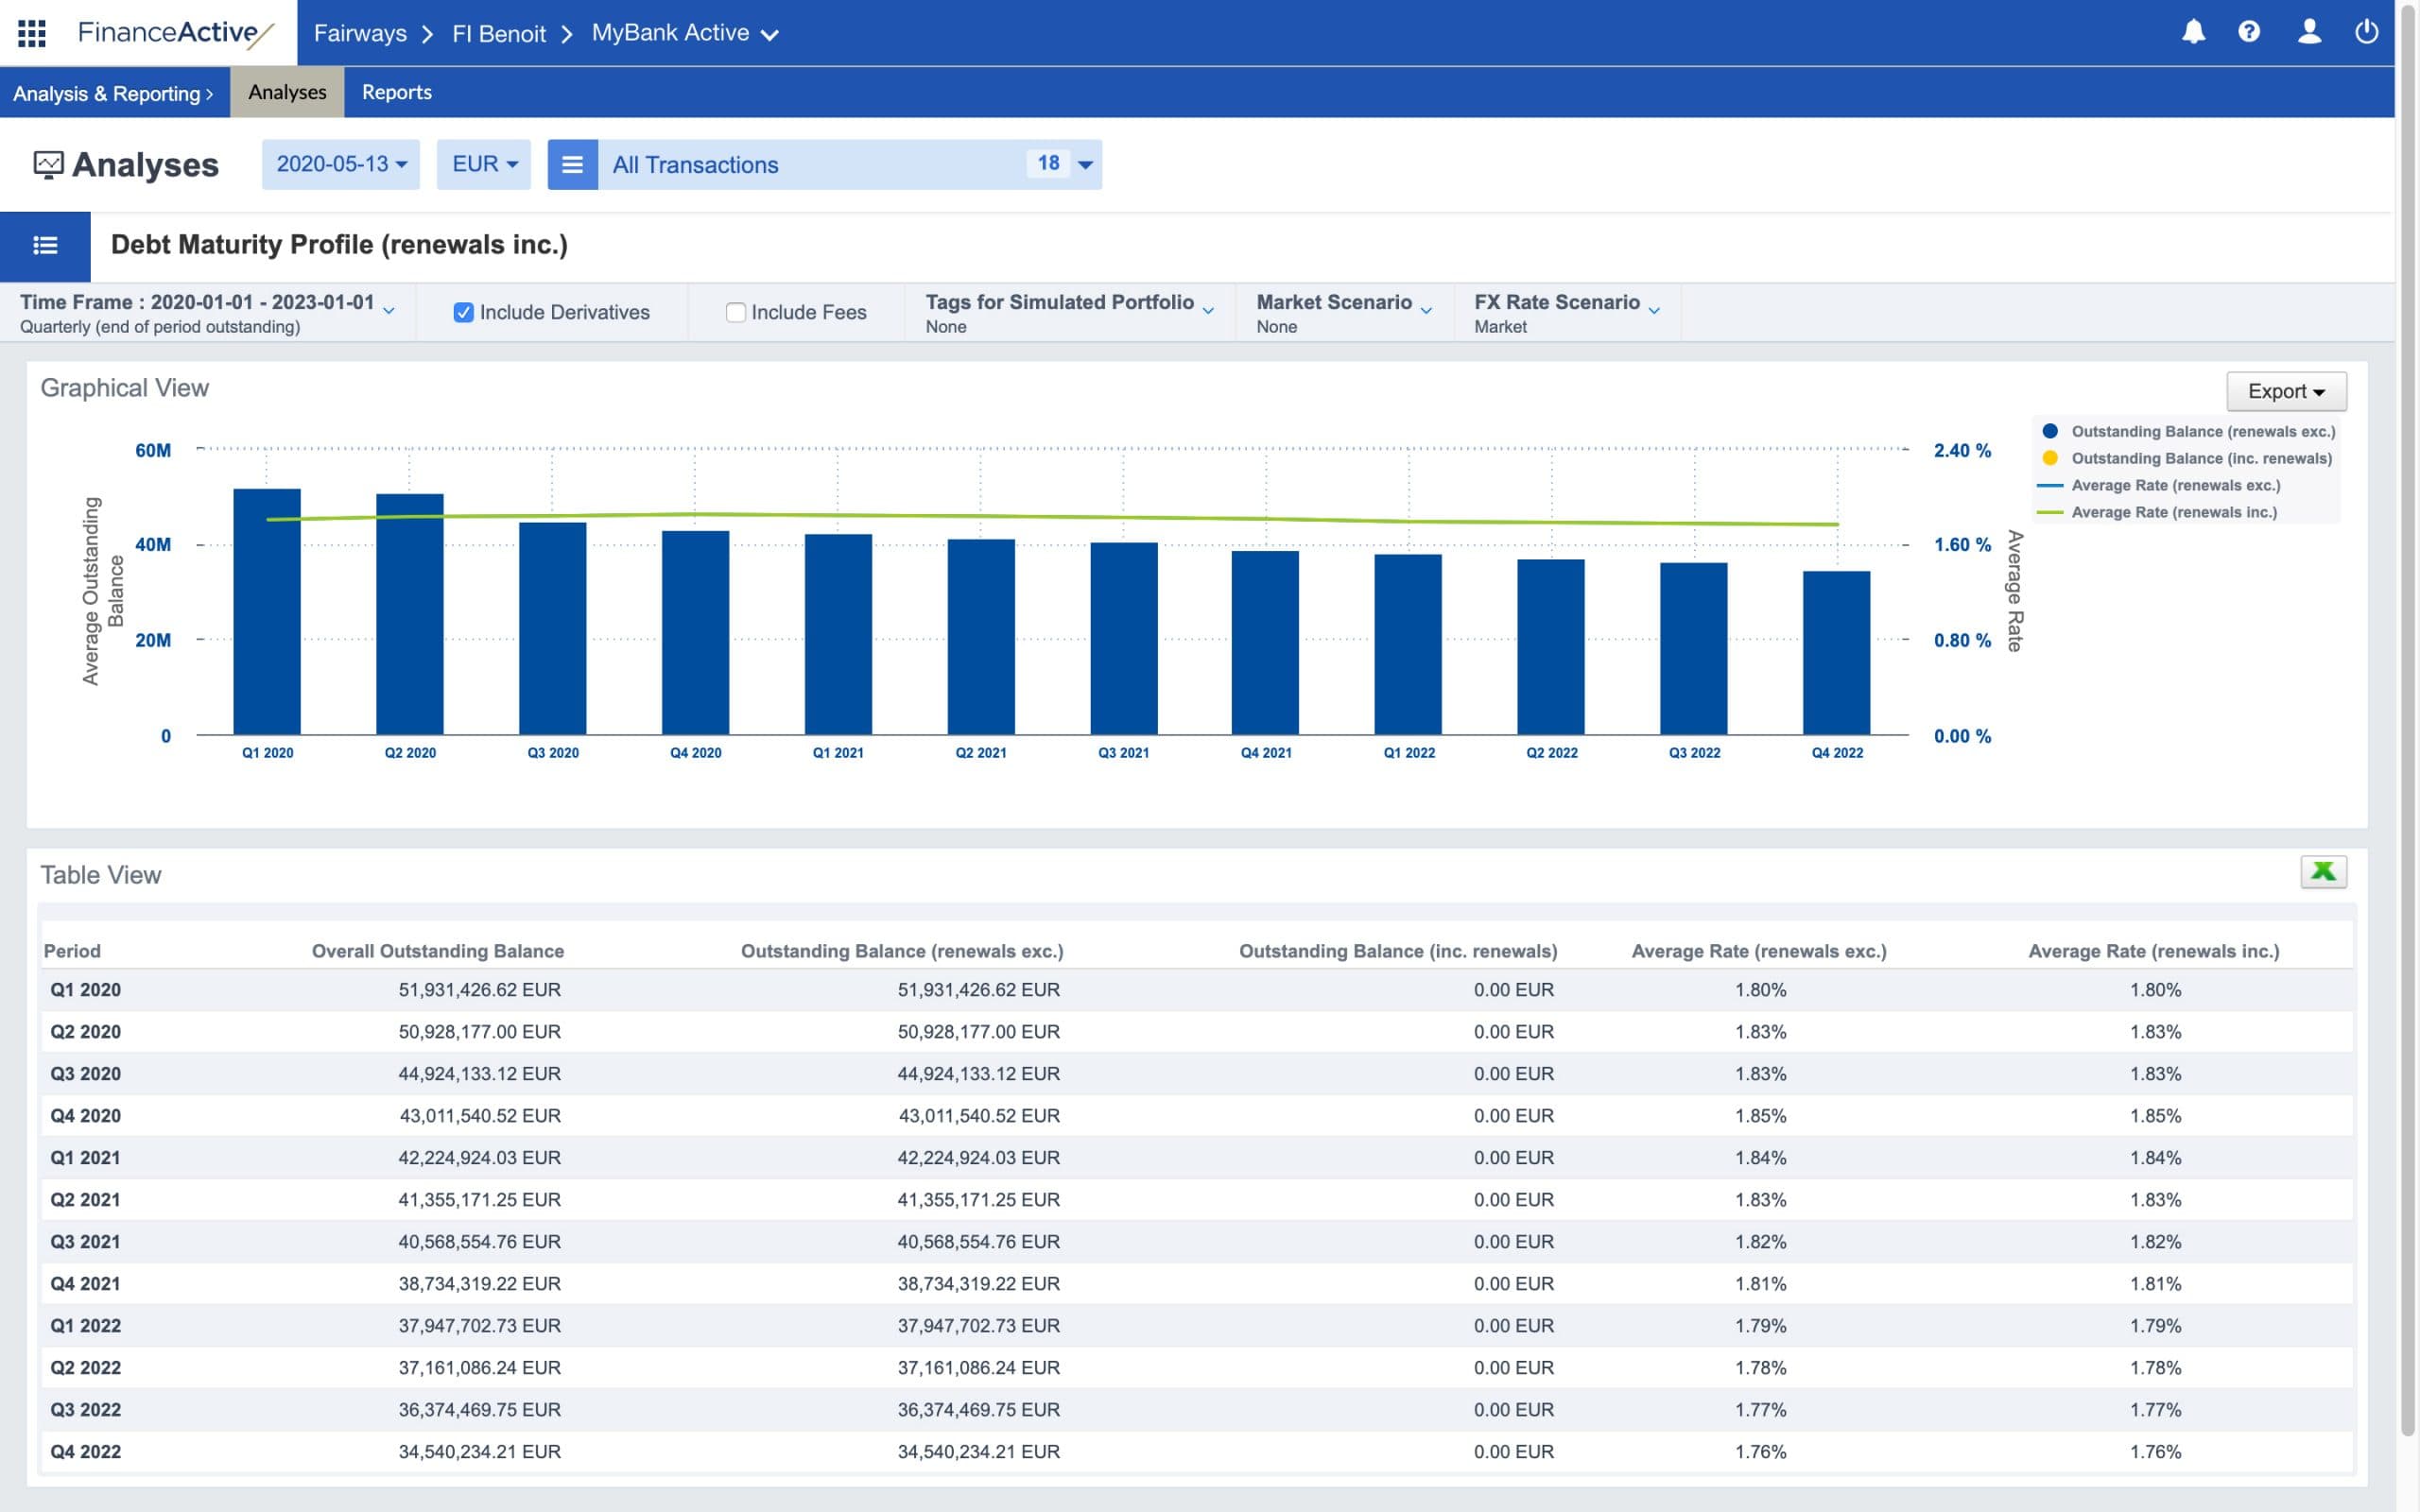Open the analyses list sidebar icon
Viewport: 2420px width, 1512px height.
click(45, 246)
